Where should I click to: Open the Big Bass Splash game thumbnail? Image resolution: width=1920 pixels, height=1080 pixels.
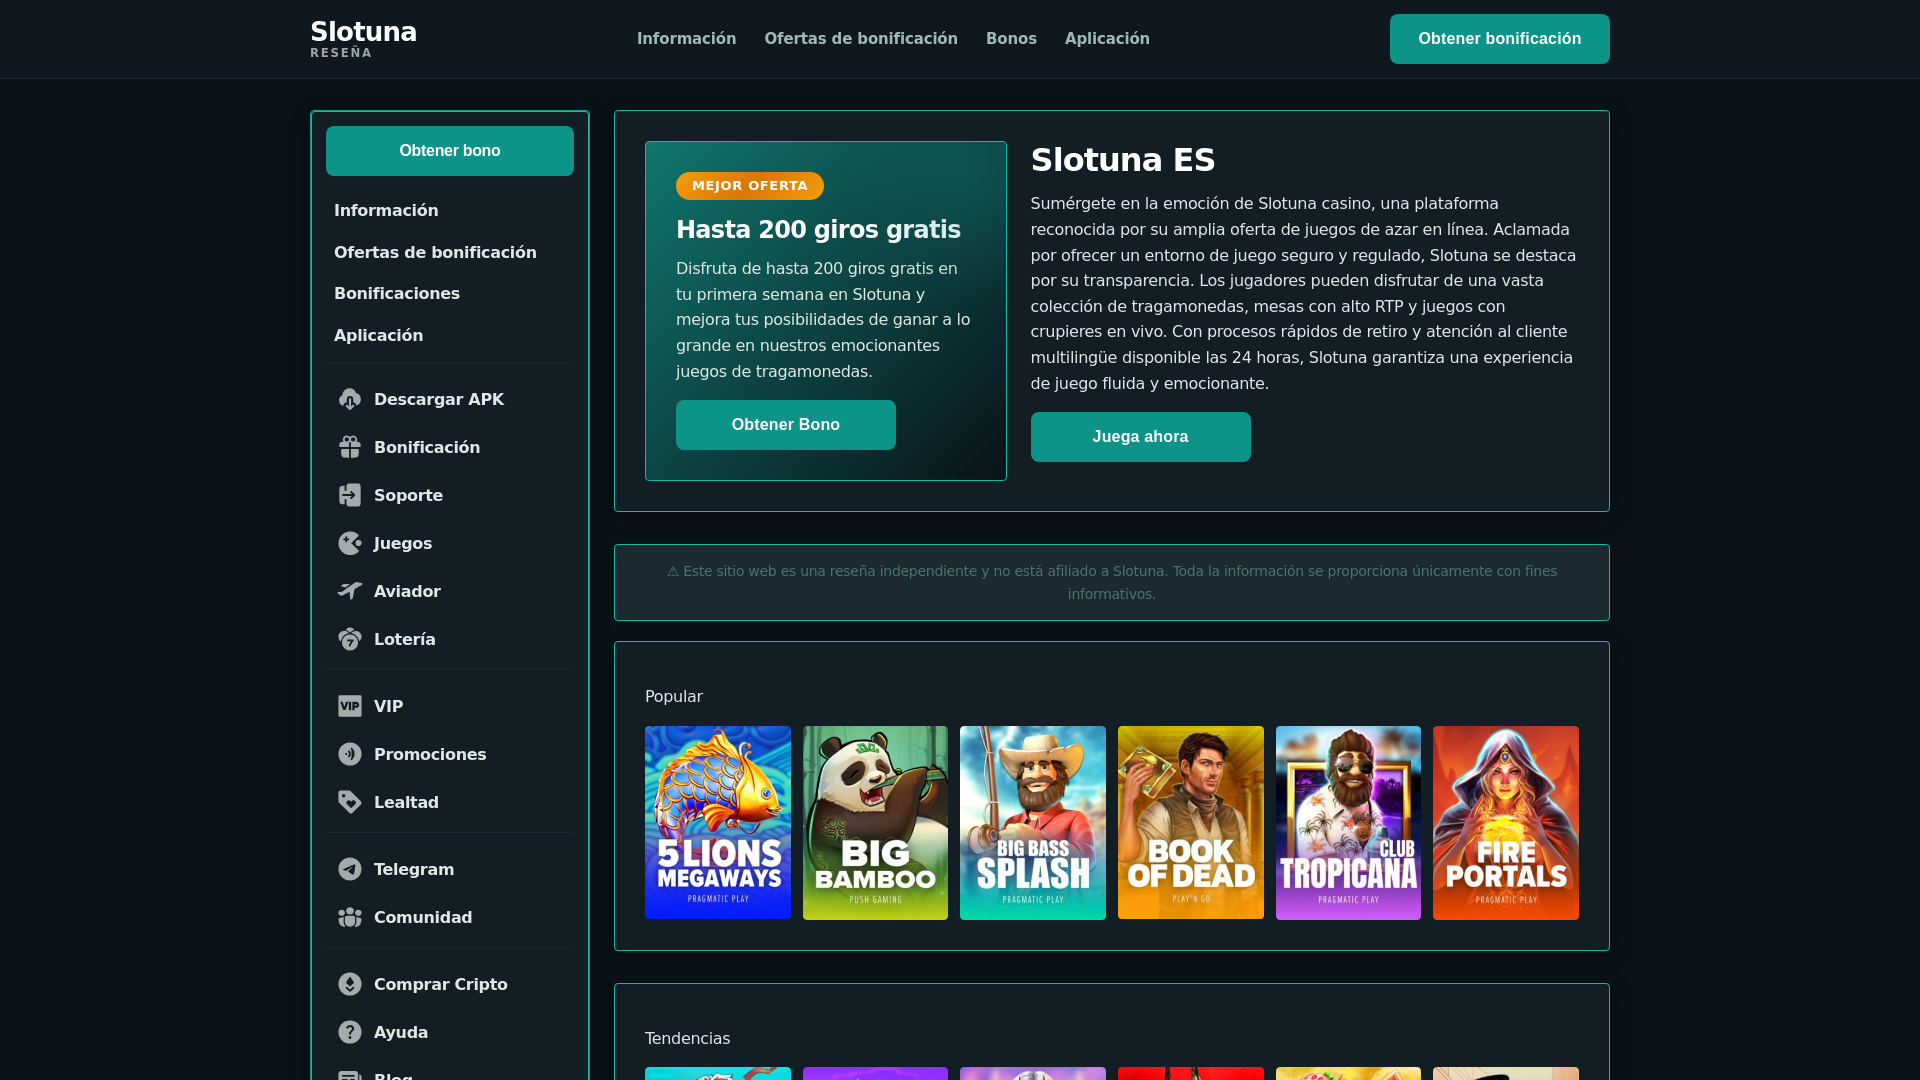click(x=1033, y=823)
